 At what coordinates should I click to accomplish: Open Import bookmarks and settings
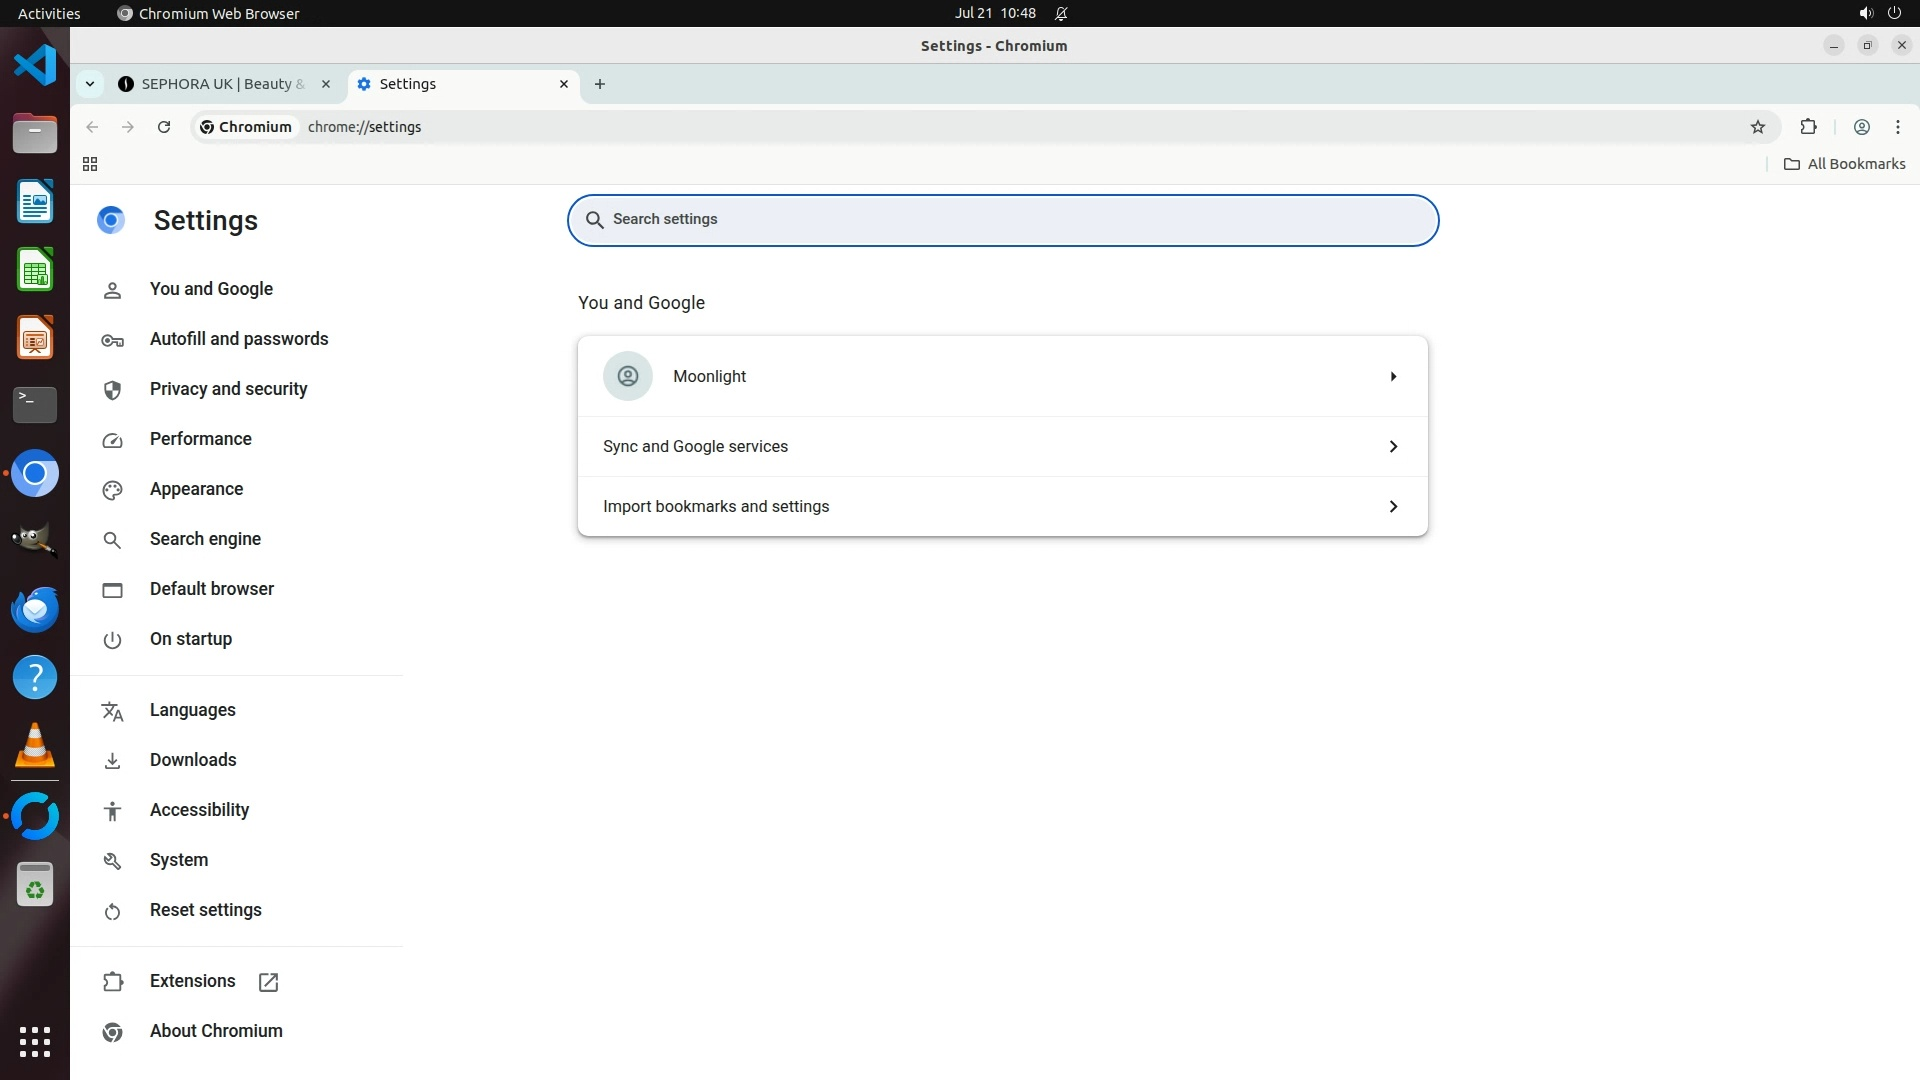pyautogui.click(x=1002, y=506)
